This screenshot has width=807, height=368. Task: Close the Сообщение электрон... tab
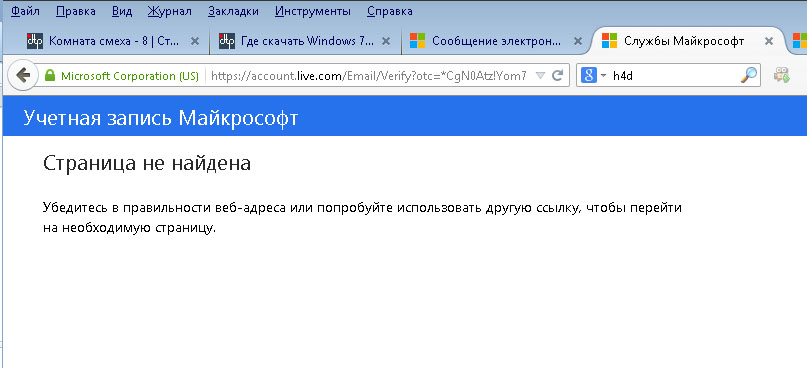[578, 41]
